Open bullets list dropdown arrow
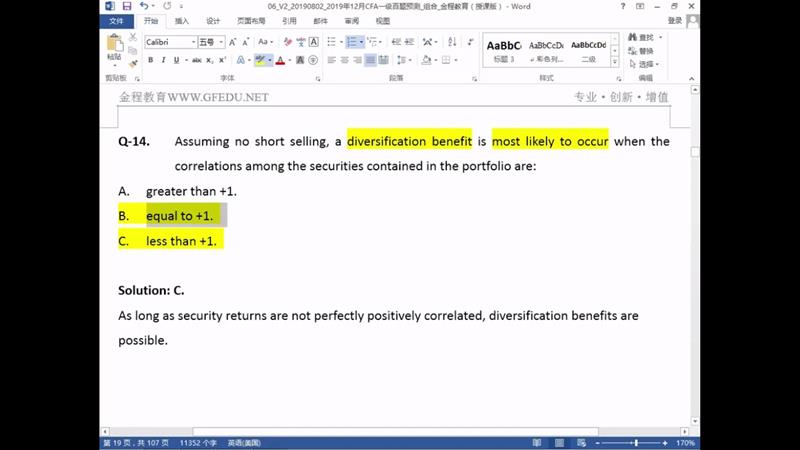 [x=341, y=42]
